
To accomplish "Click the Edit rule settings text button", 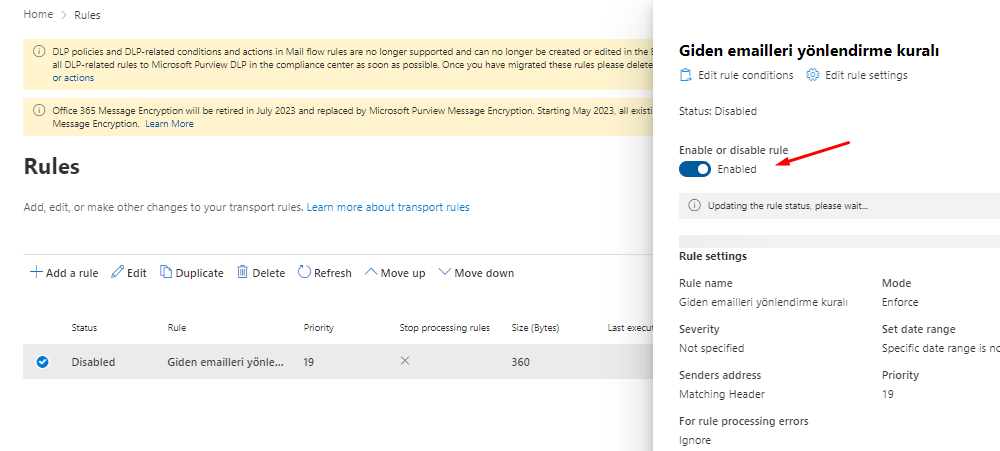I will [866, 75].
